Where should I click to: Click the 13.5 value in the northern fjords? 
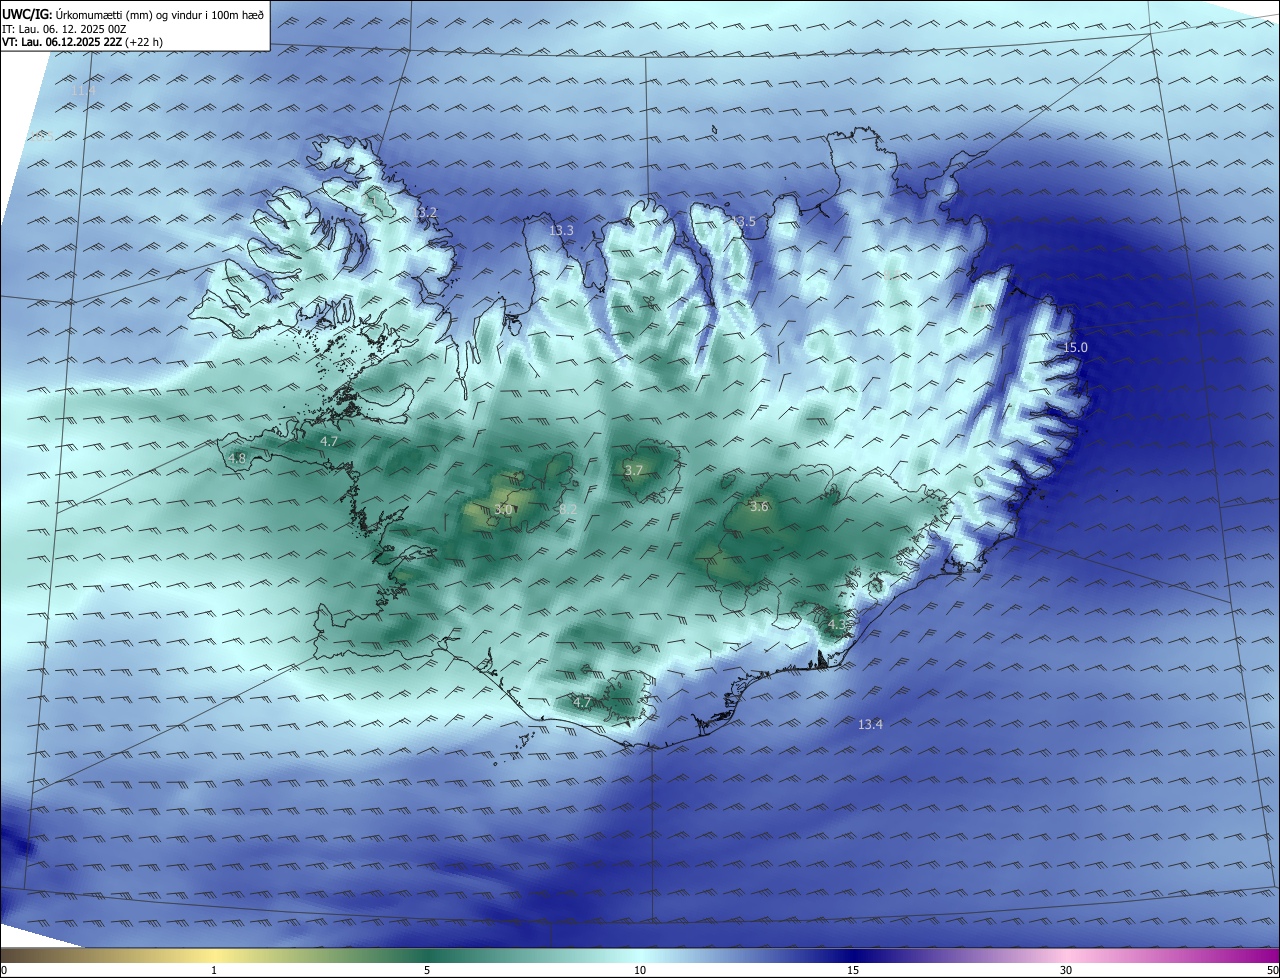744,221
